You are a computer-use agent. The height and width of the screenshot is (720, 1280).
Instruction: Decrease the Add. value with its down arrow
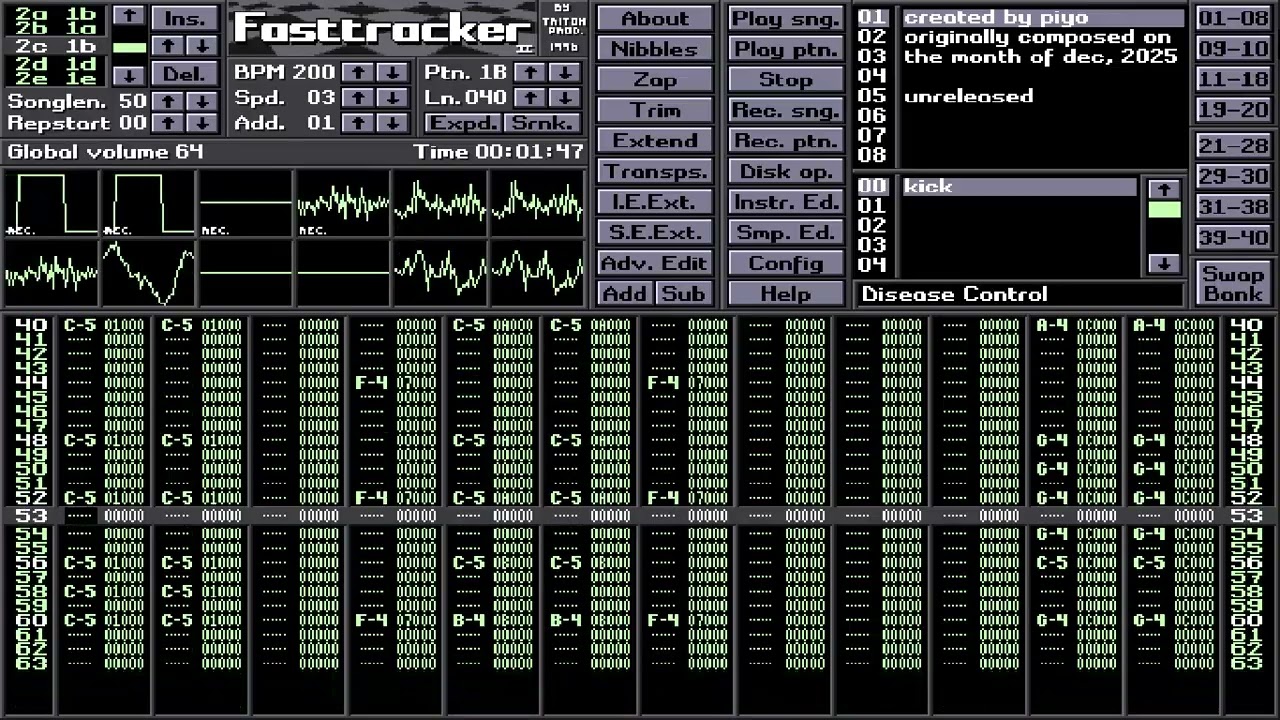(x=392, y=122)
